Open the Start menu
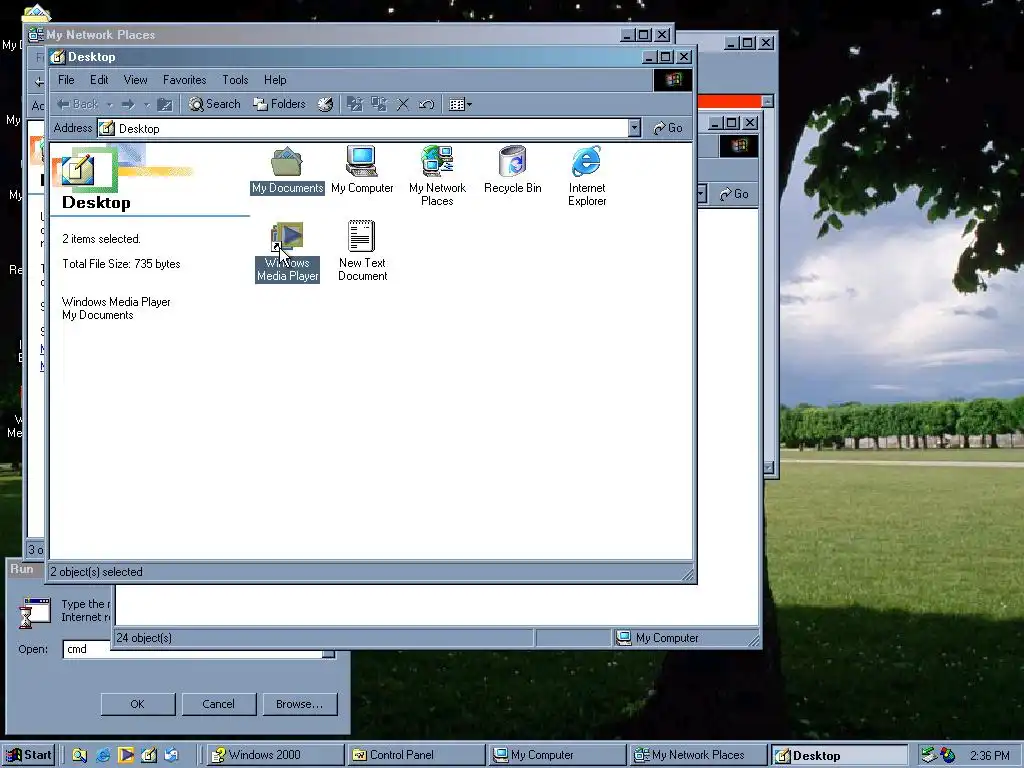This screenshot has height=768, width=1024. tap(29, 755)
